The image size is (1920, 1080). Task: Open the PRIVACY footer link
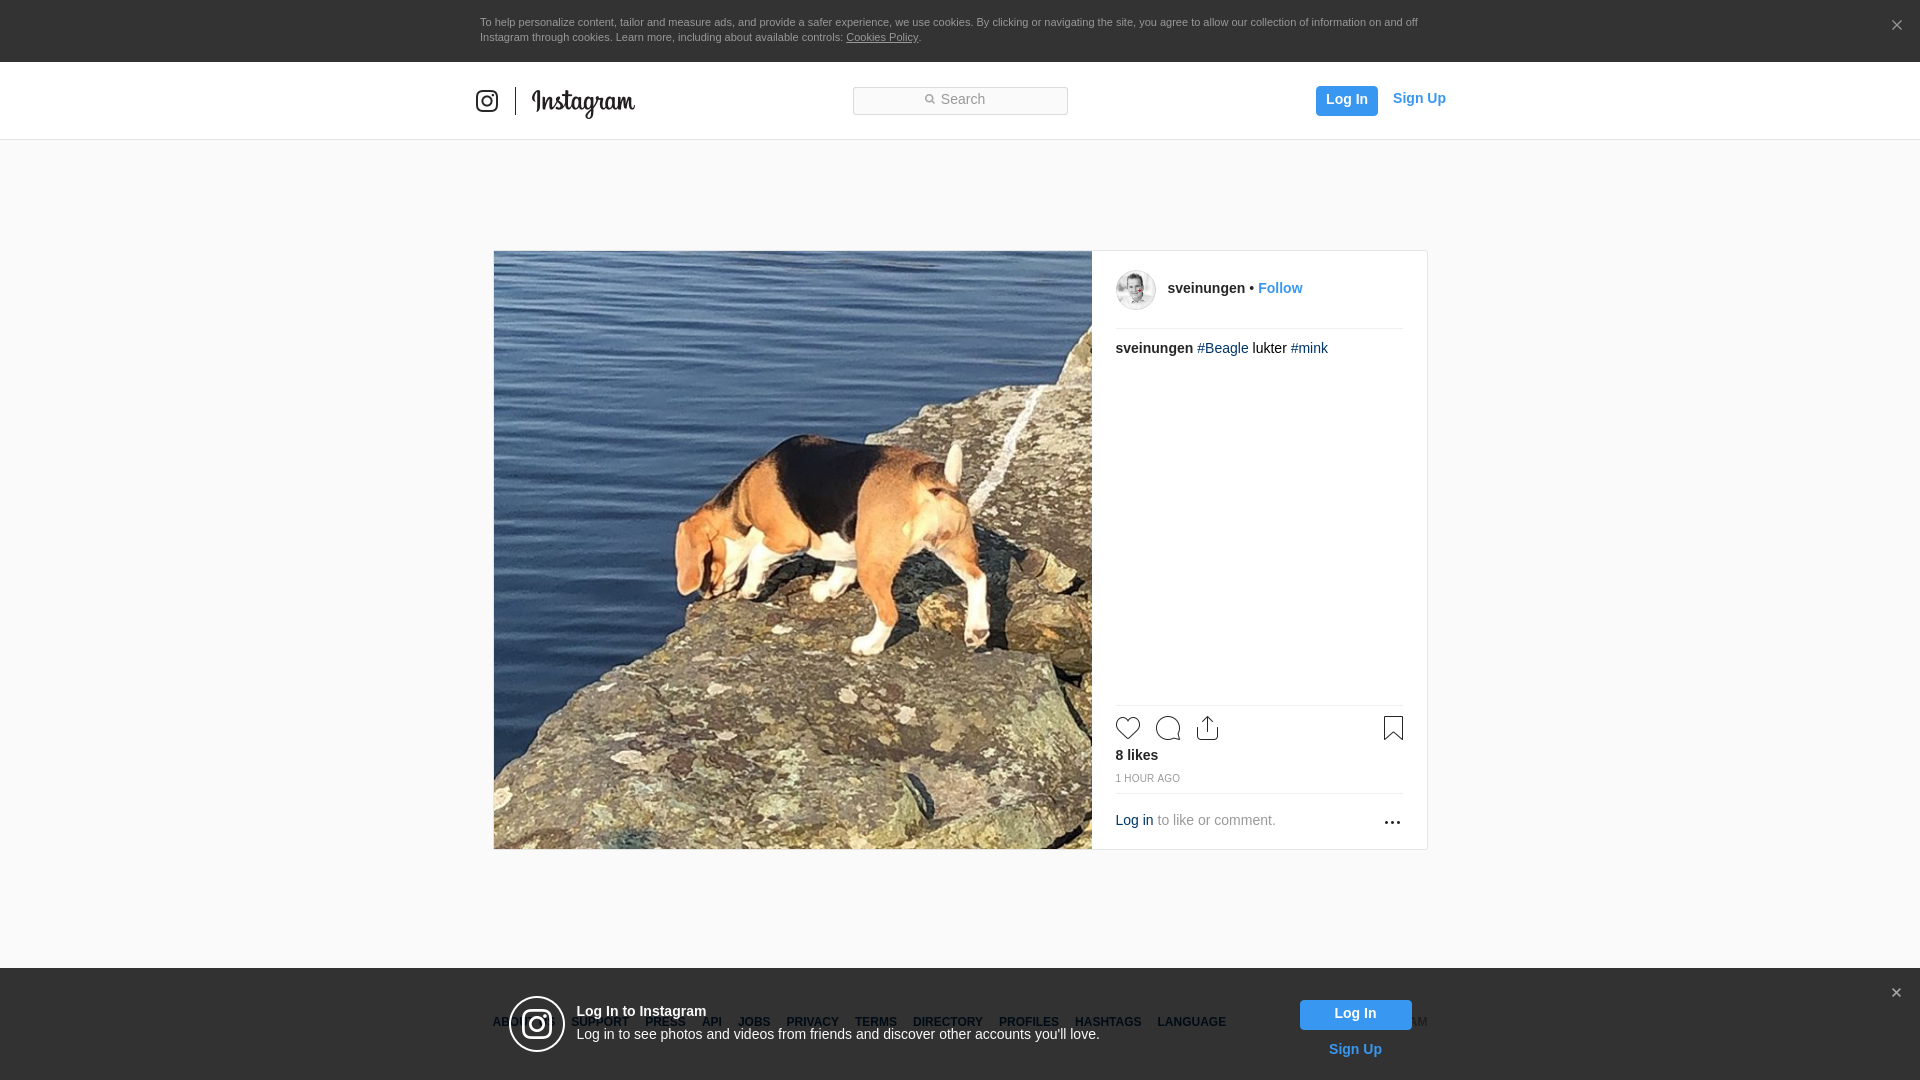pyautogui.click(x=812, y=1022)
